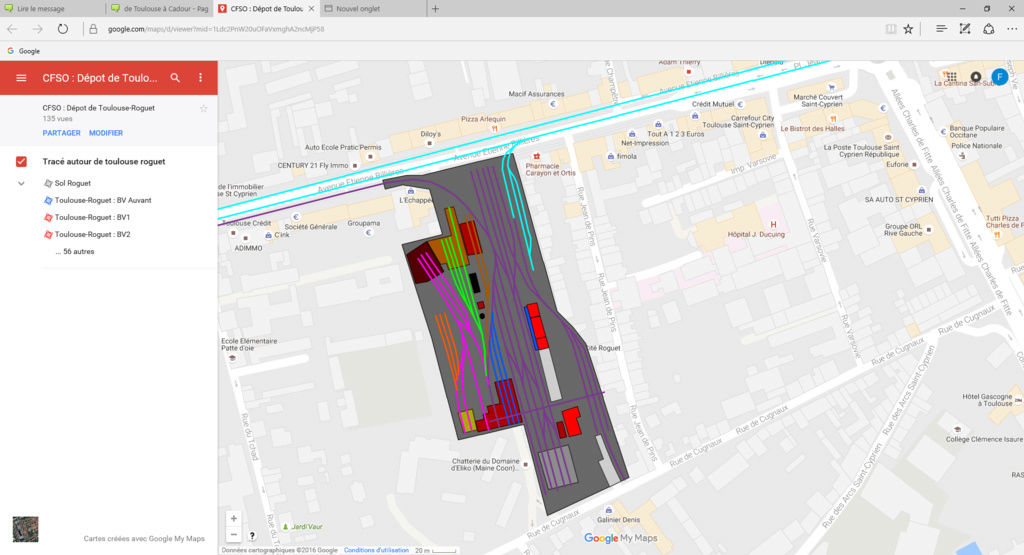Open reading view book icon

click(x=890, y=29)
